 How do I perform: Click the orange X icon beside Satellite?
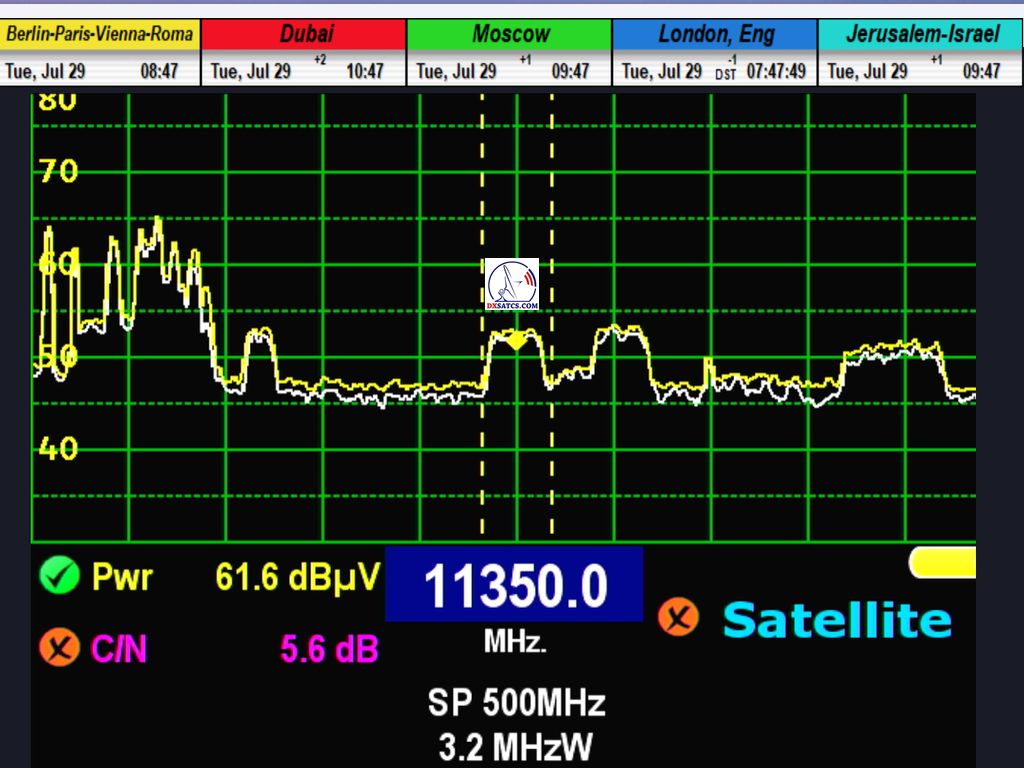(x=678, y=618)
